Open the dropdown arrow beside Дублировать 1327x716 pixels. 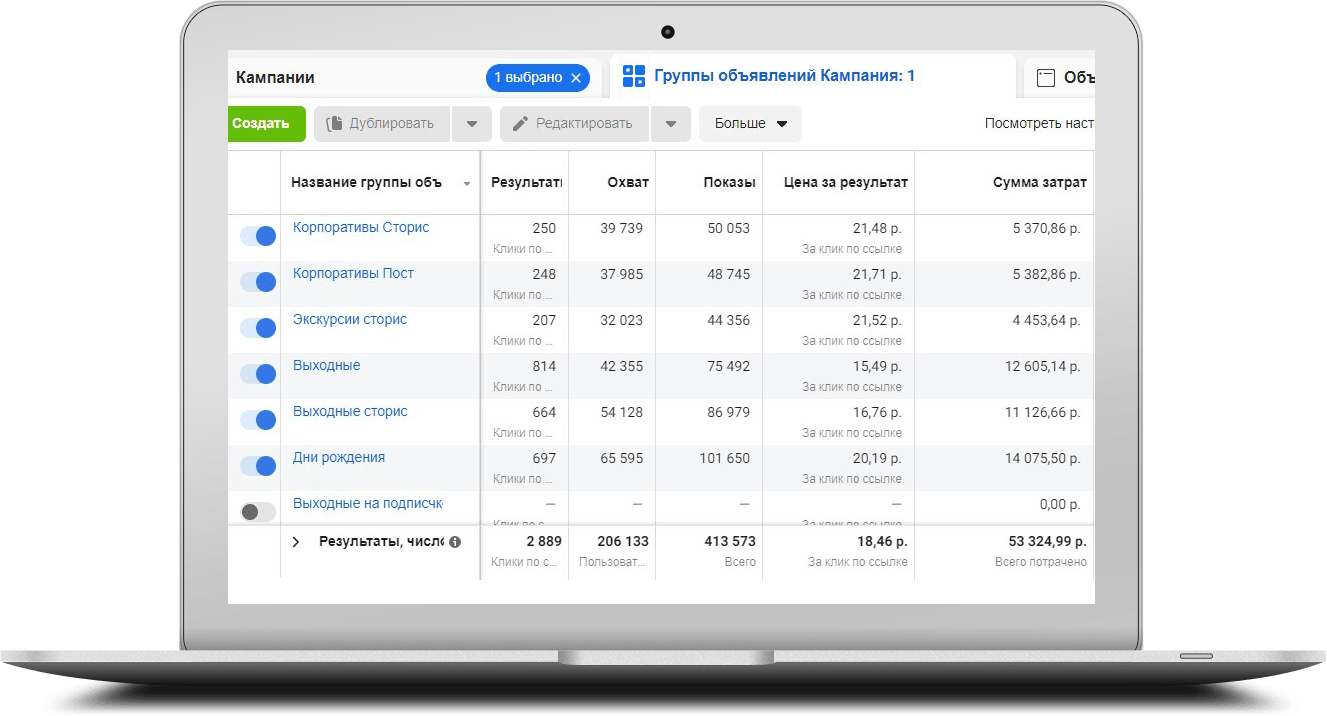click(471, 124)
